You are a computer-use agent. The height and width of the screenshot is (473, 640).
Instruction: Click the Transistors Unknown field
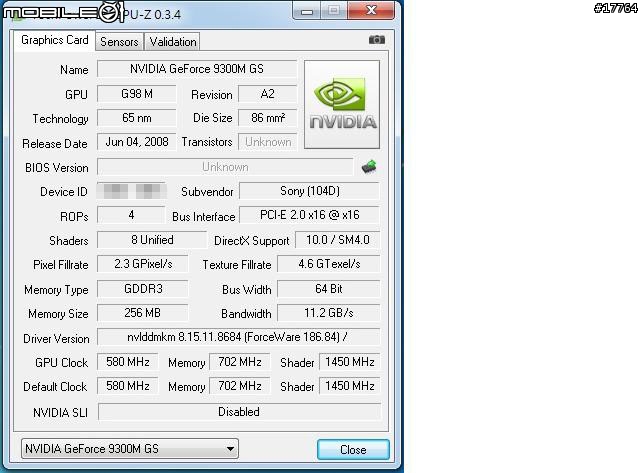point(267,142)
